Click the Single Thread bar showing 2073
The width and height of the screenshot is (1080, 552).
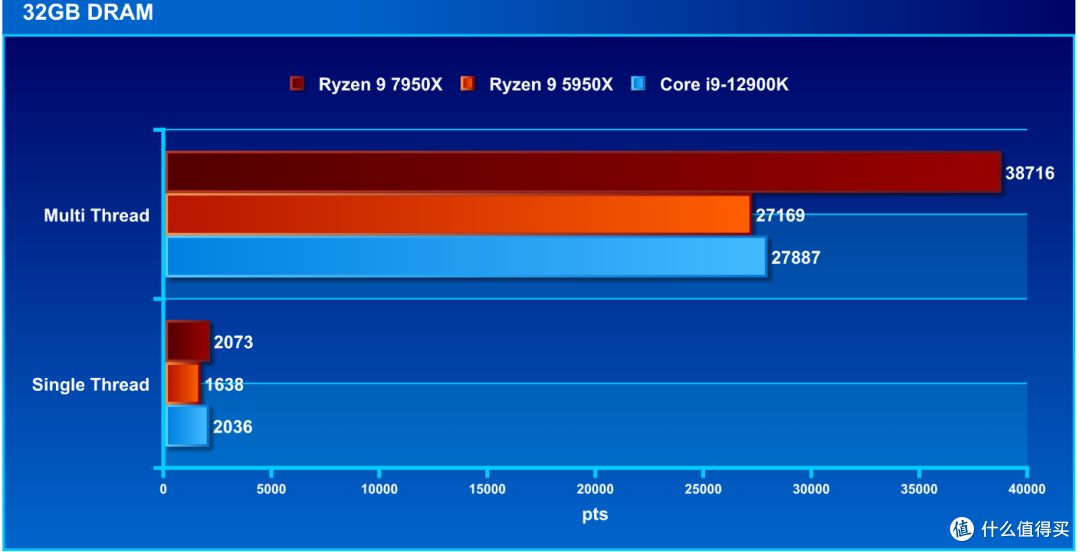(x=188, y=341)
